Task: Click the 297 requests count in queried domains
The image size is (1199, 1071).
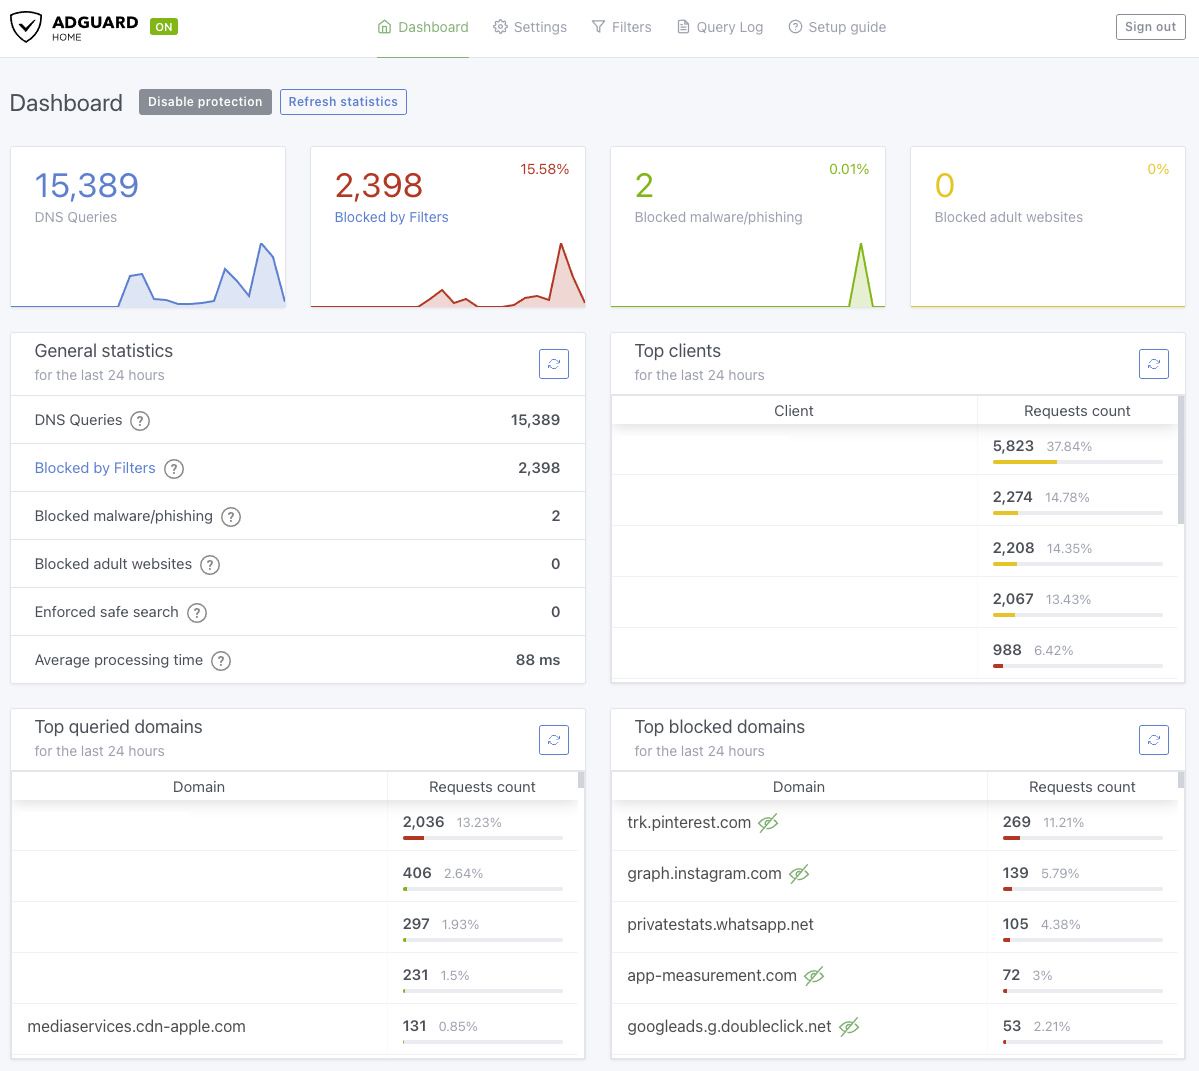Action: (x=416, y=924)
